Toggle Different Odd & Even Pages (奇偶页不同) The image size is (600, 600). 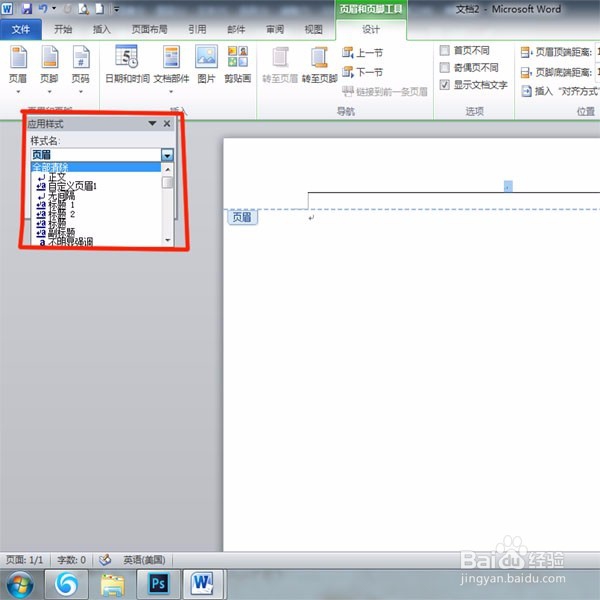444,67
